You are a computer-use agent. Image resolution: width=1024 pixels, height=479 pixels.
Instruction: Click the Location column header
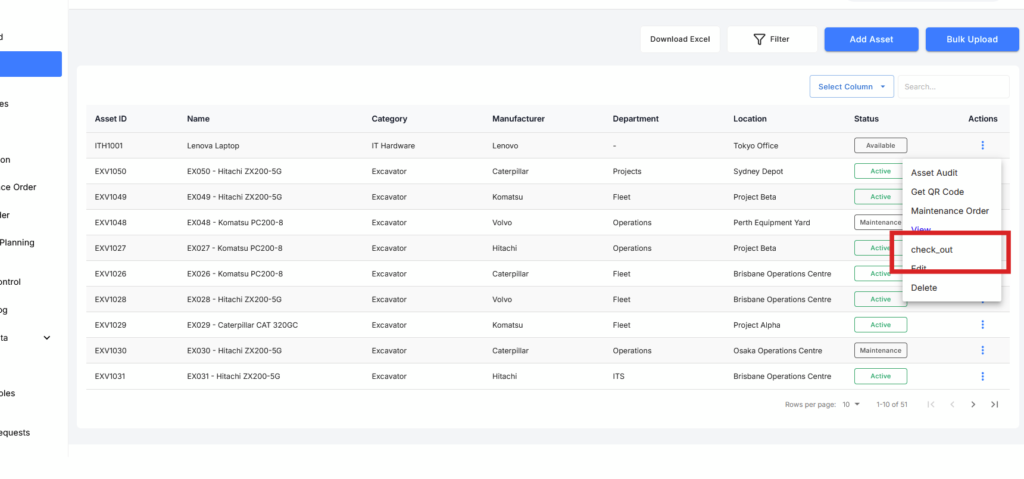tap(750, 119)
